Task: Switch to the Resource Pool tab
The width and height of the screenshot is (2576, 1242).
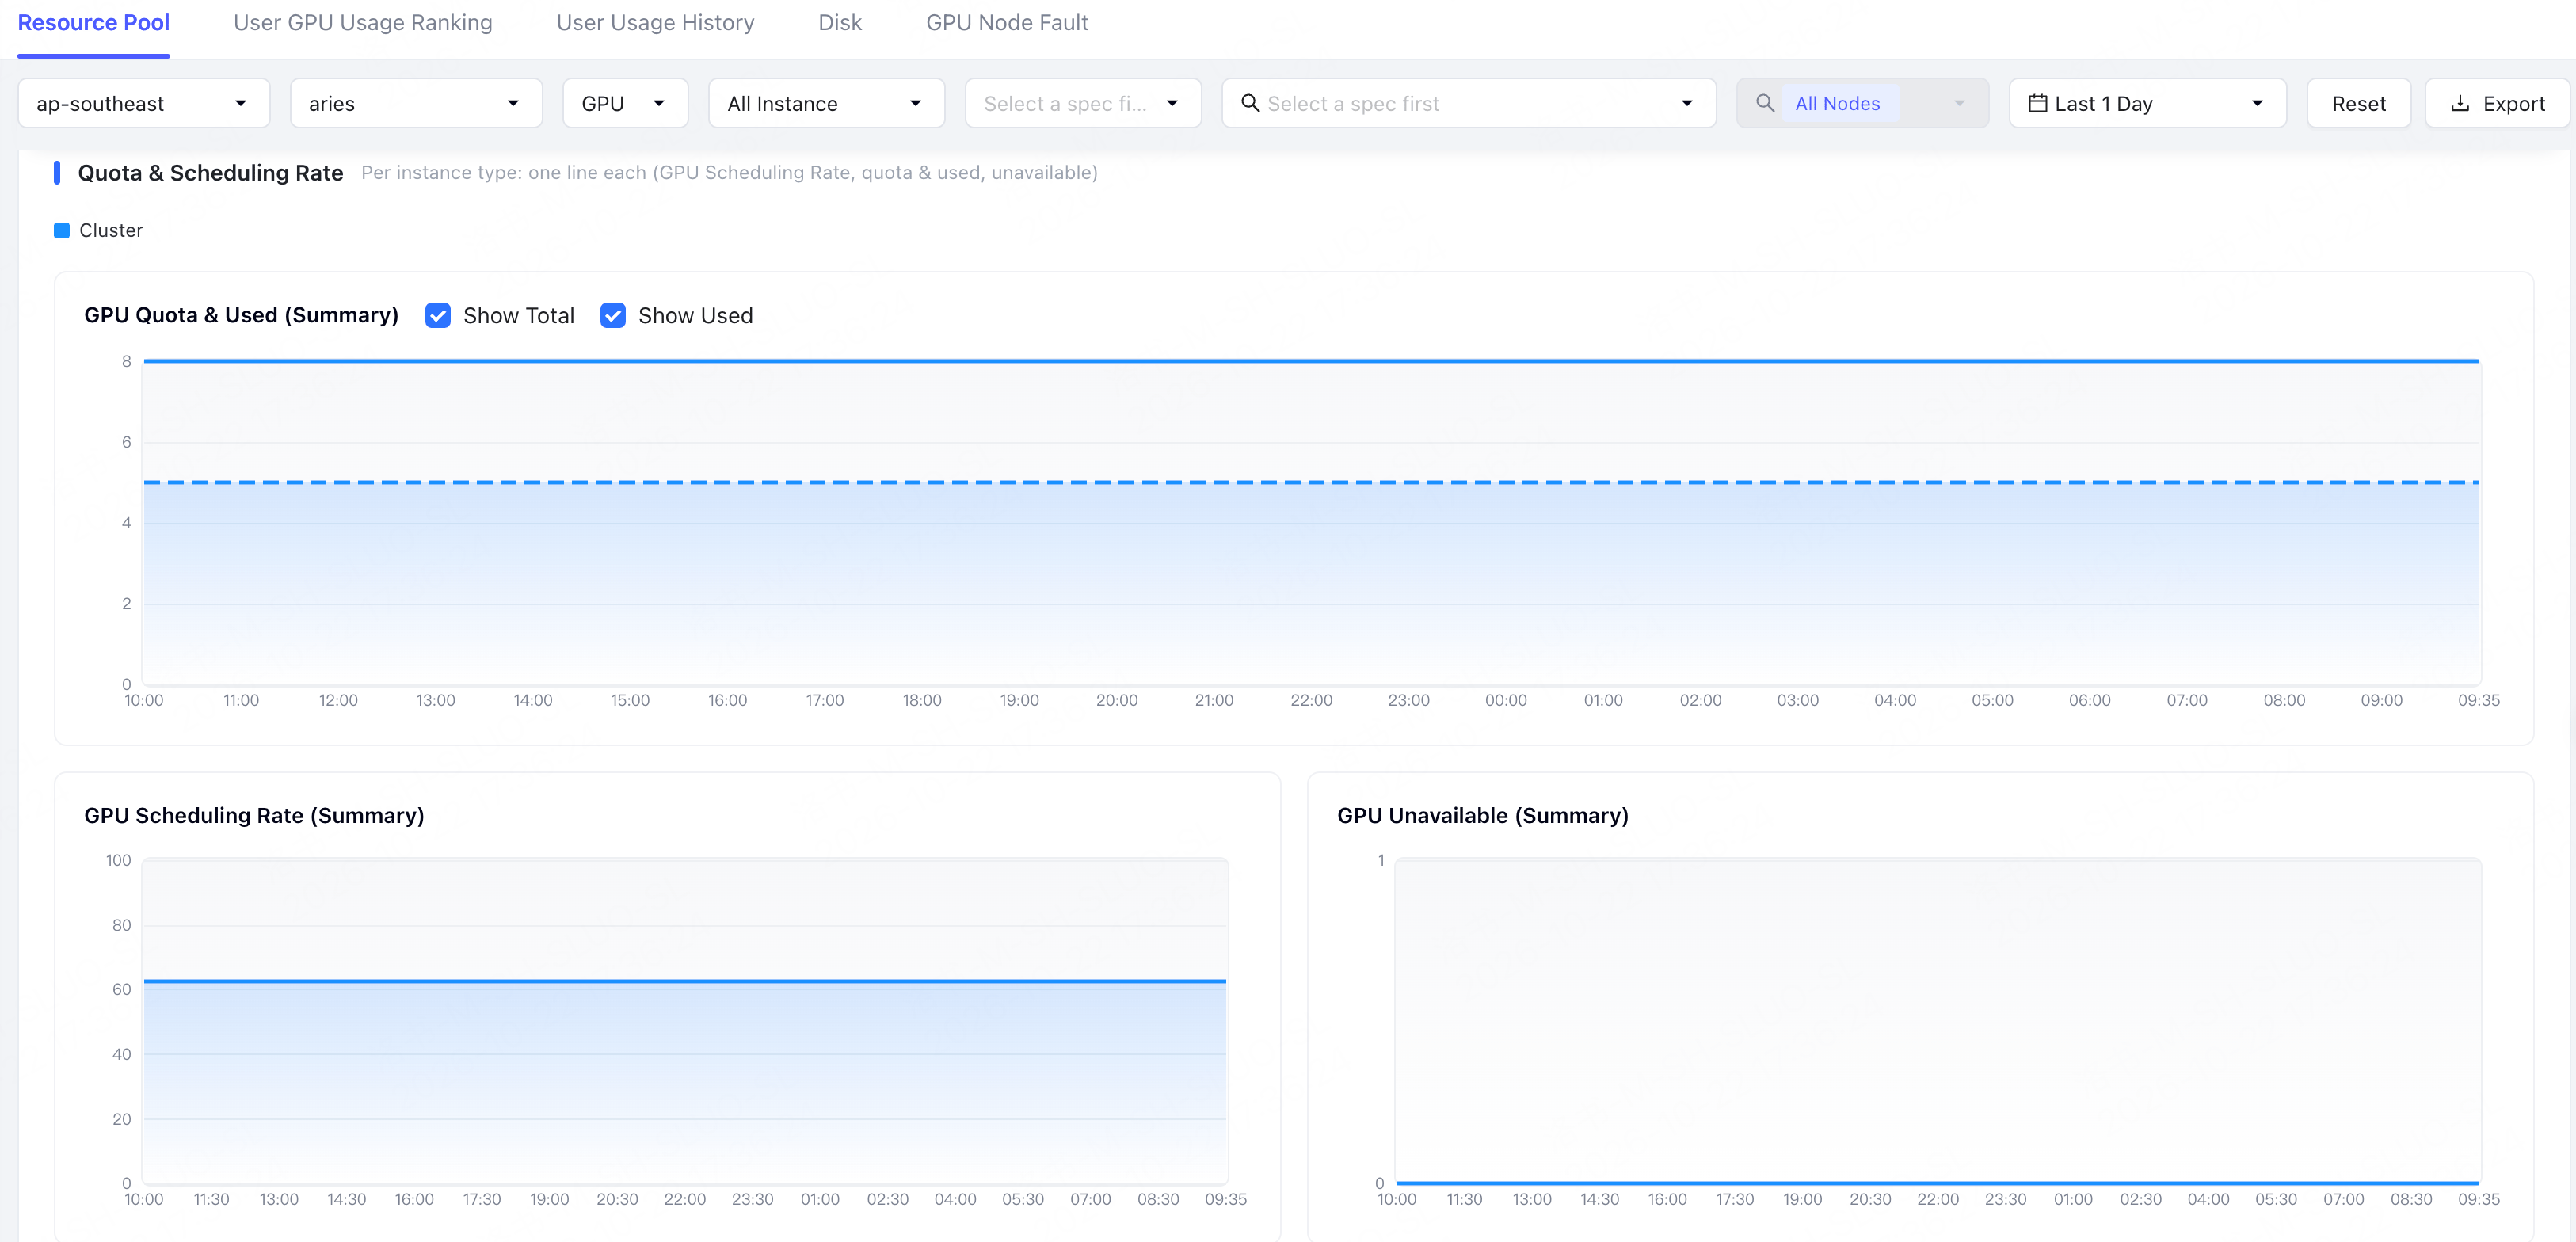Action: tap(93, 22)
